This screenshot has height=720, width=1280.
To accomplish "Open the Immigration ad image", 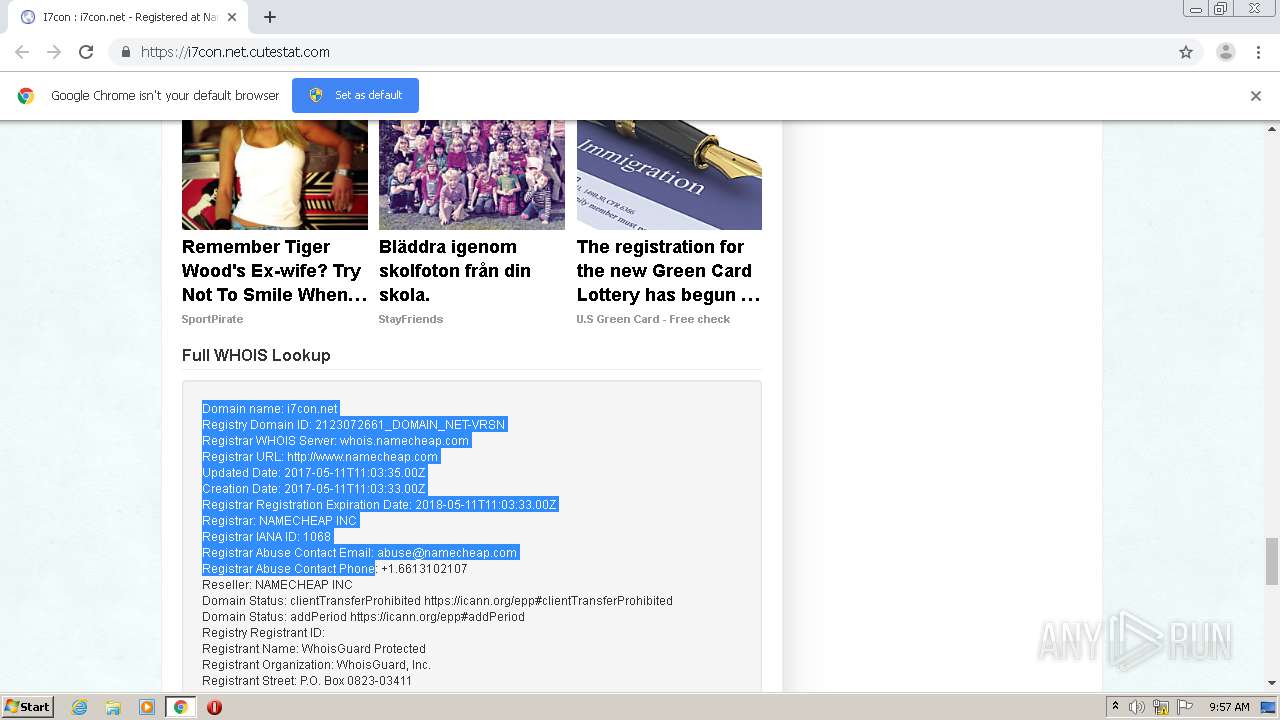I will tap(669, 175).
